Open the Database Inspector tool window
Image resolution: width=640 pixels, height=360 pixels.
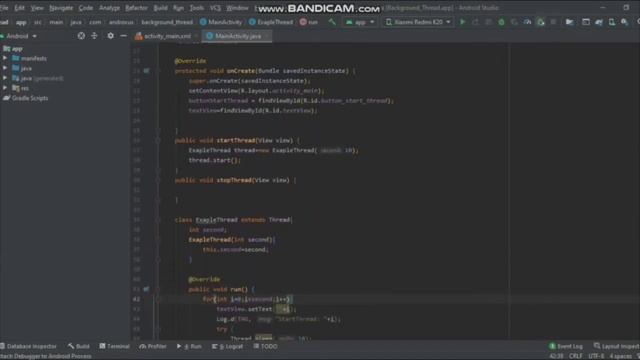[x=29, y=346]
